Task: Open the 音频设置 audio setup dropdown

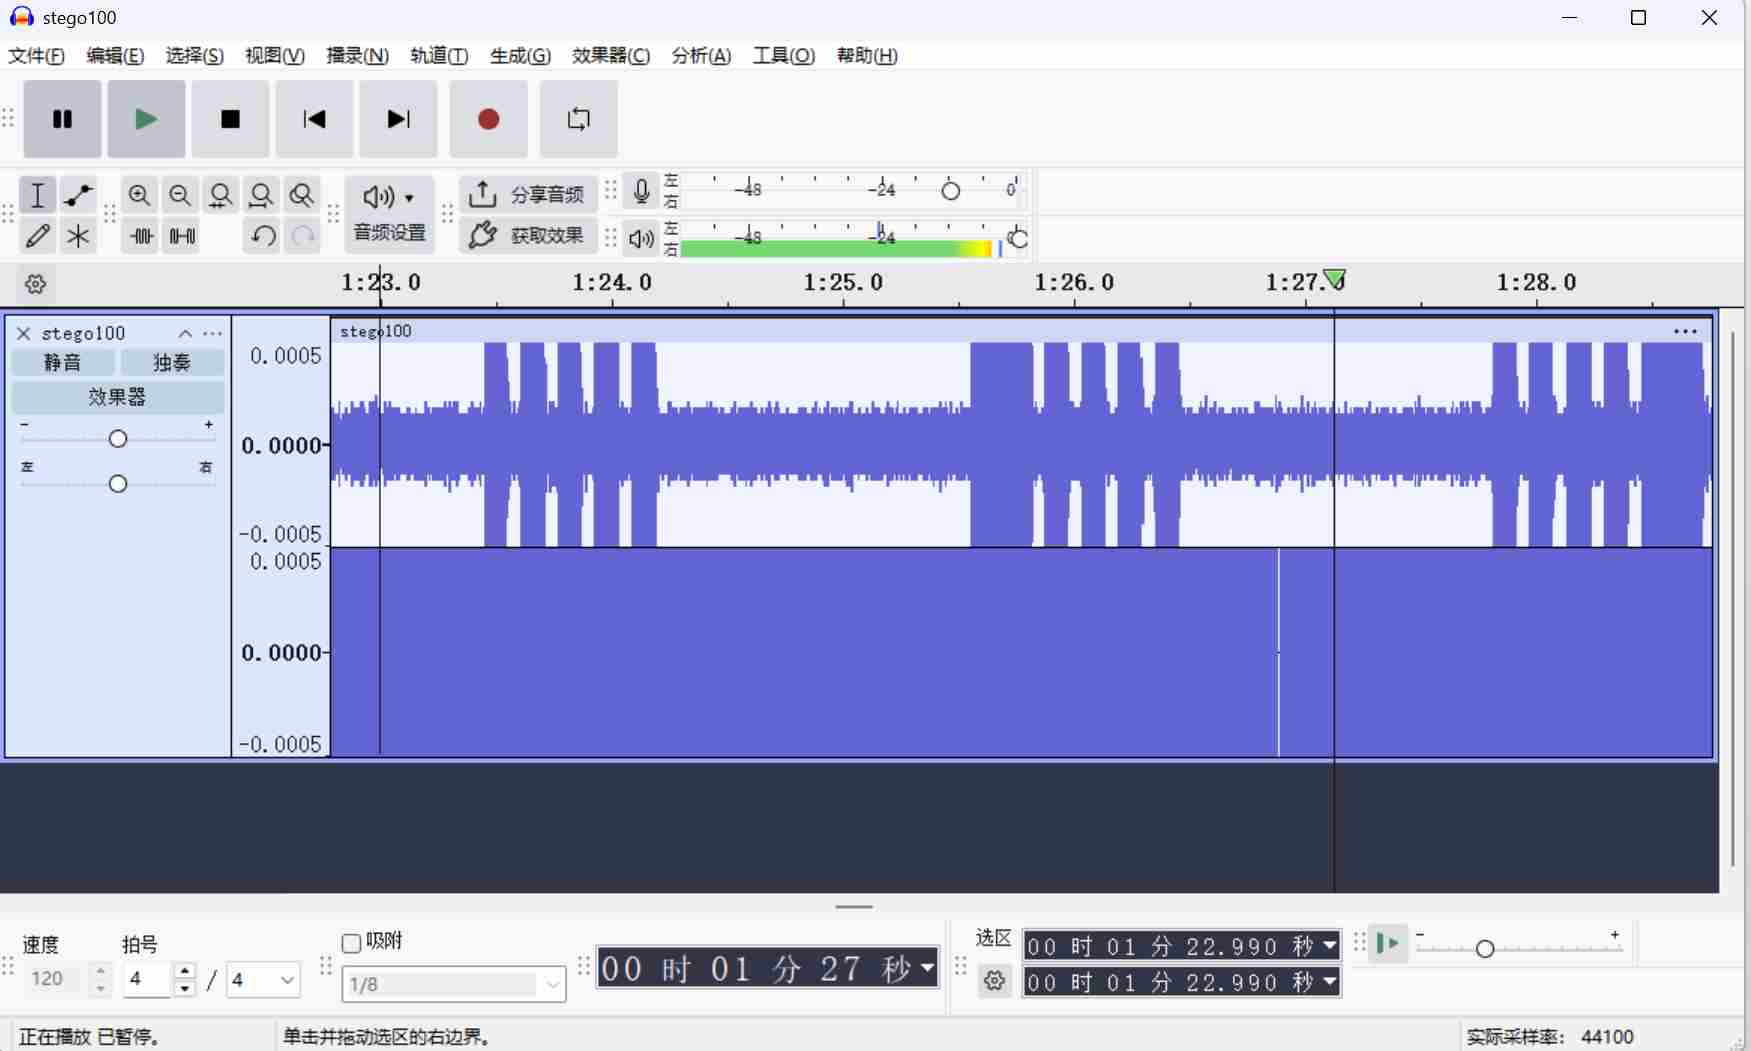Action: coord(389,214)
